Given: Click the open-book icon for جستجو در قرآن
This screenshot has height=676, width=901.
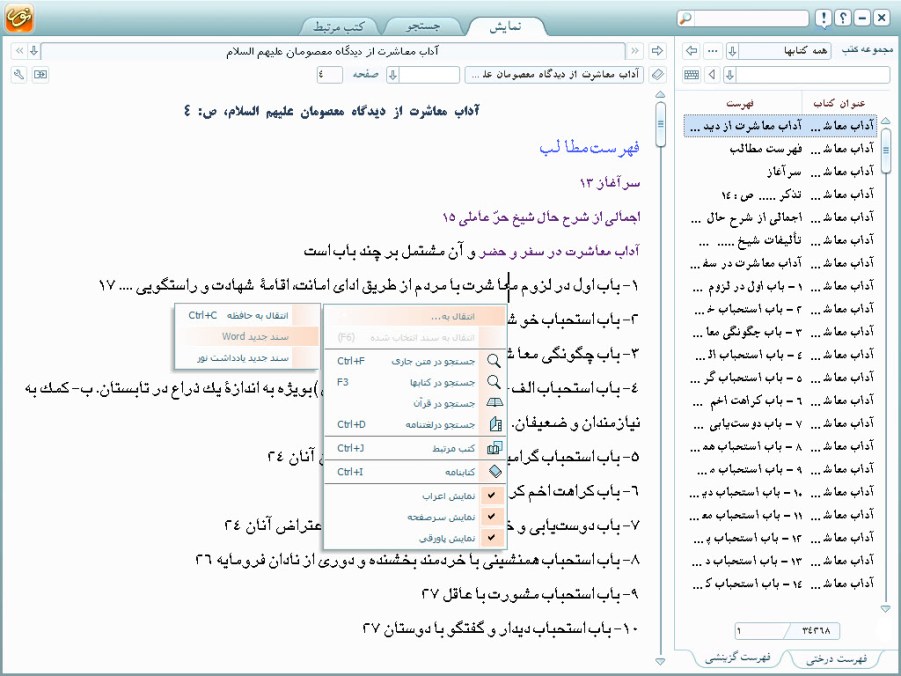Looking at the screenshot, I should 494,404.
